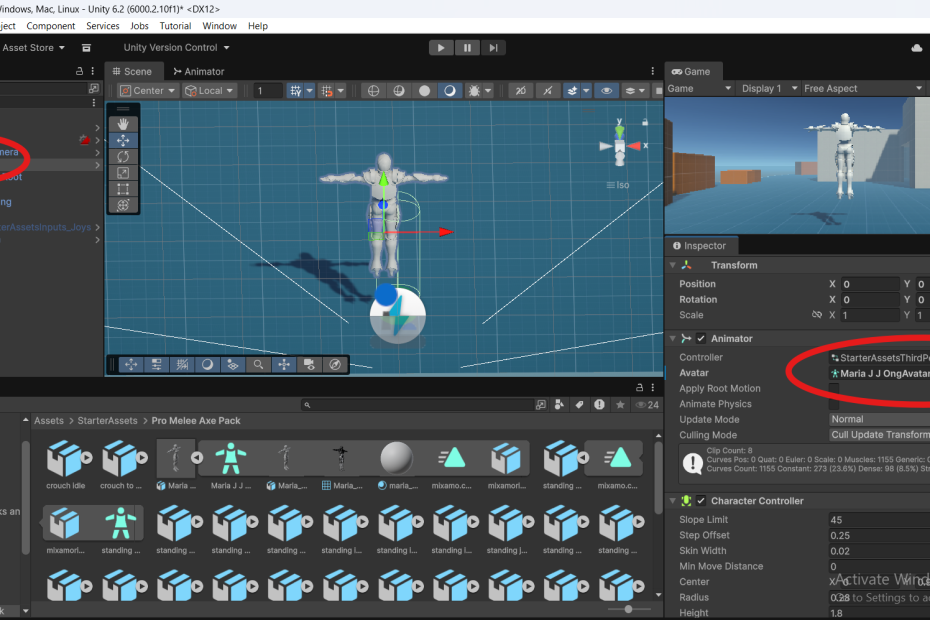Viewport: 930px width, 620px height.
Task: Disable the Animator component checkbox
Action: point(701,339)
